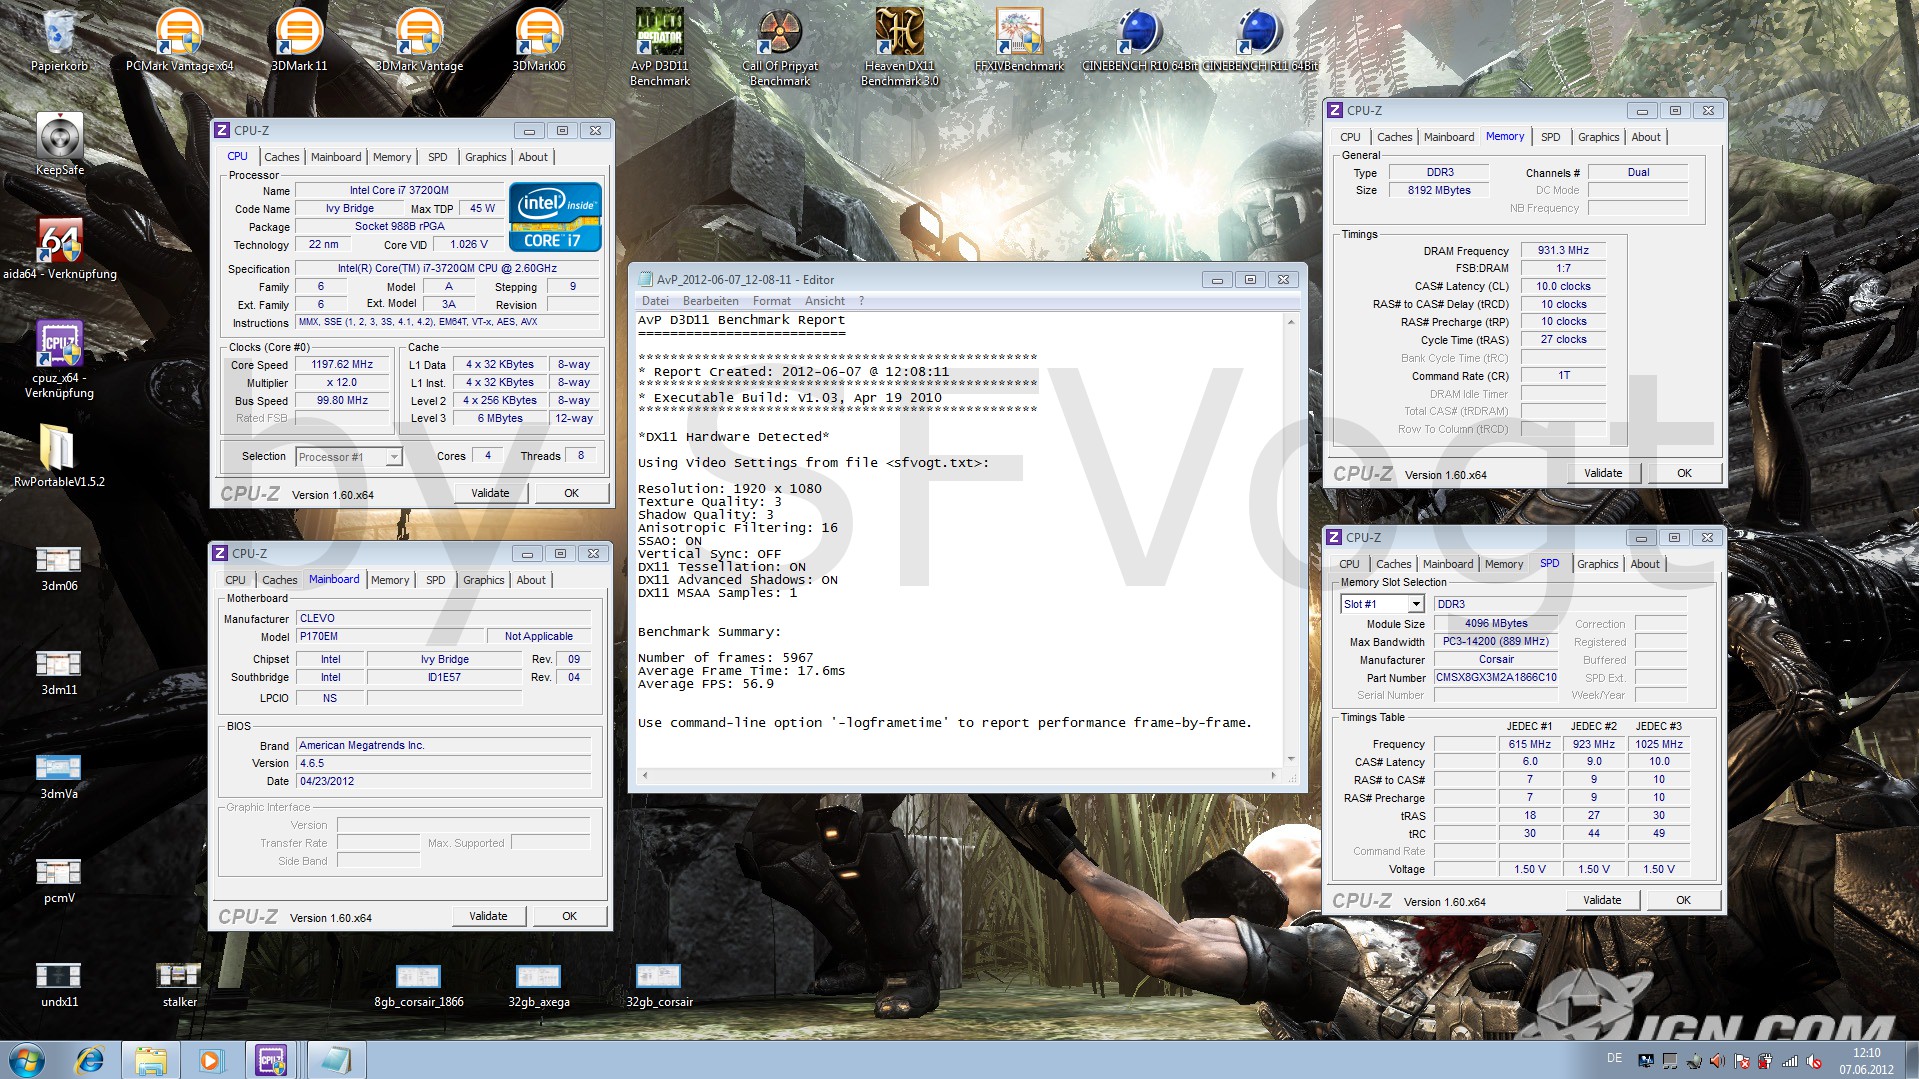The height and width of the screenshot is (1079, 1919).
Task: Select the pcmV screenshot file
Action: coord(59,880)
